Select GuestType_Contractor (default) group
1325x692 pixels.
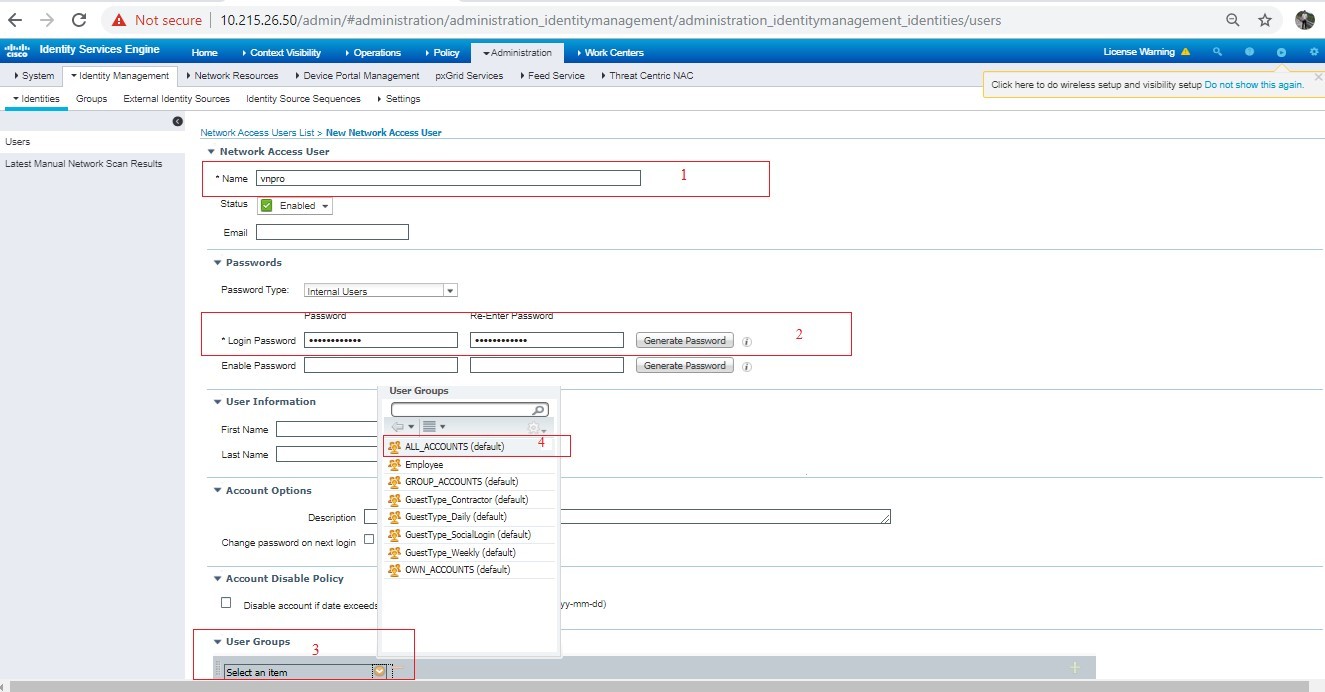point(468,500)
